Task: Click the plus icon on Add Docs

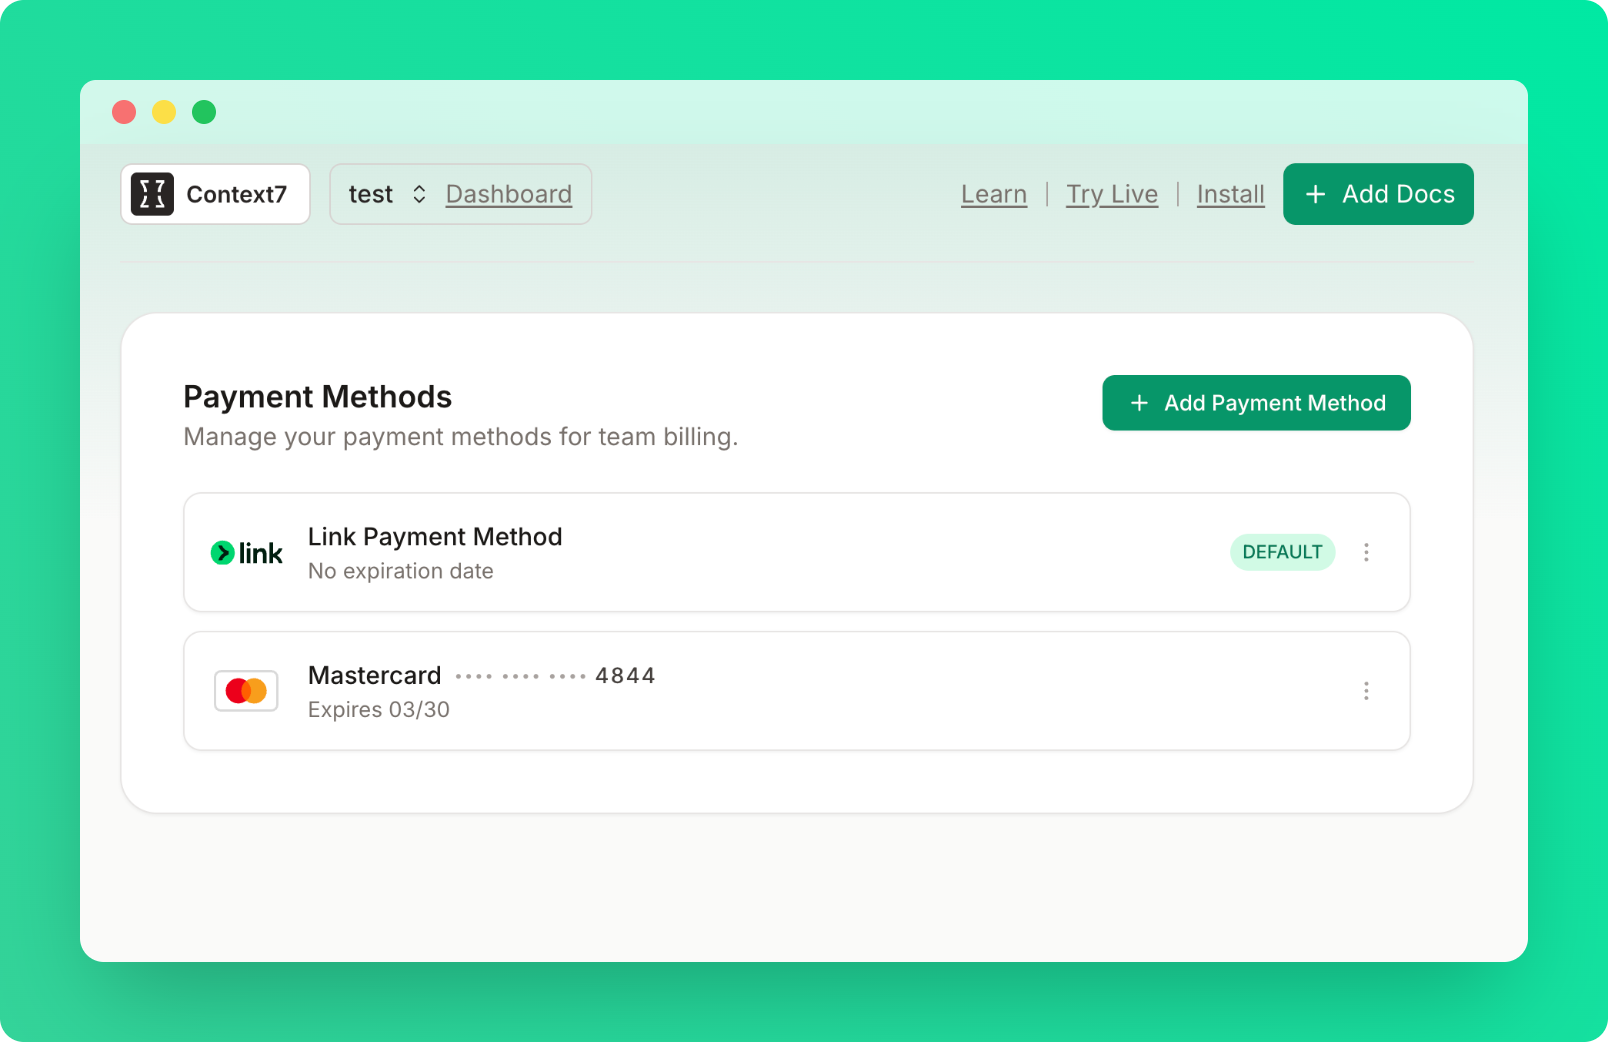Action: click(x=1314, y=194)
